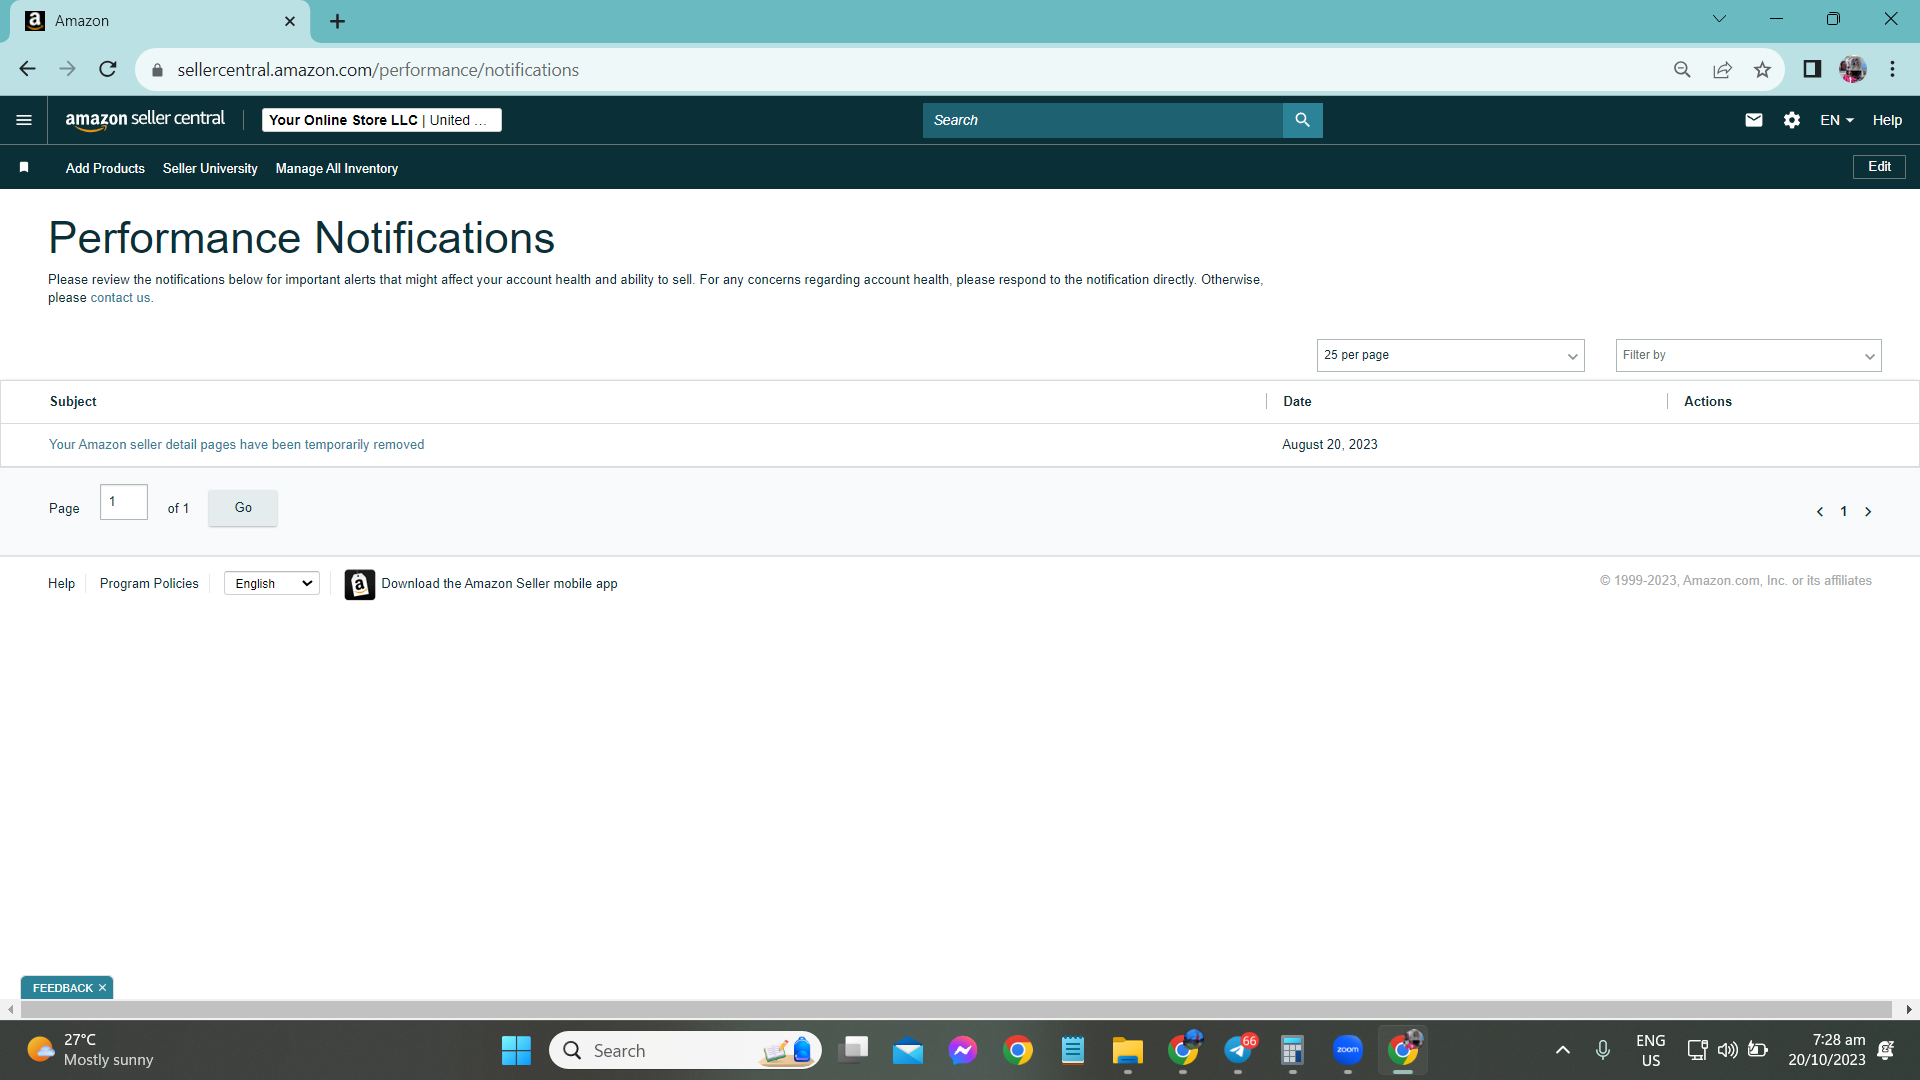Image resolution: width=1920 pixels, height=1080 pixels.
Task: Open the Filter by dropdown
Action: tap(1748, 355)
